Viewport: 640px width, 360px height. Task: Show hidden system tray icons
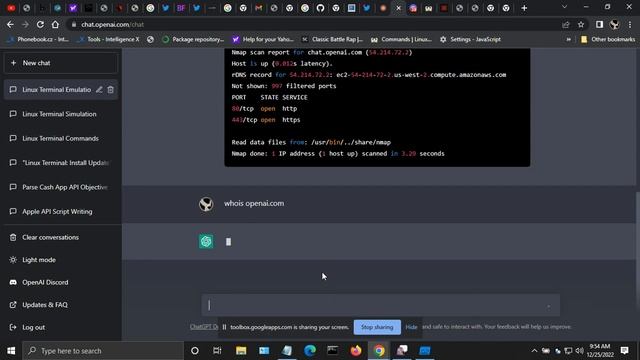pyautogui.click(x=534, y=351)
